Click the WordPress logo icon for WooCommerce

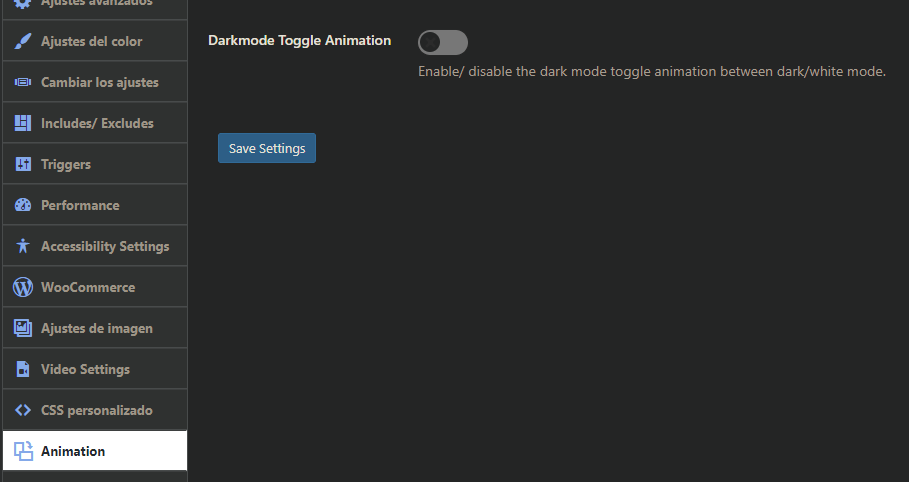pos(23,287)
